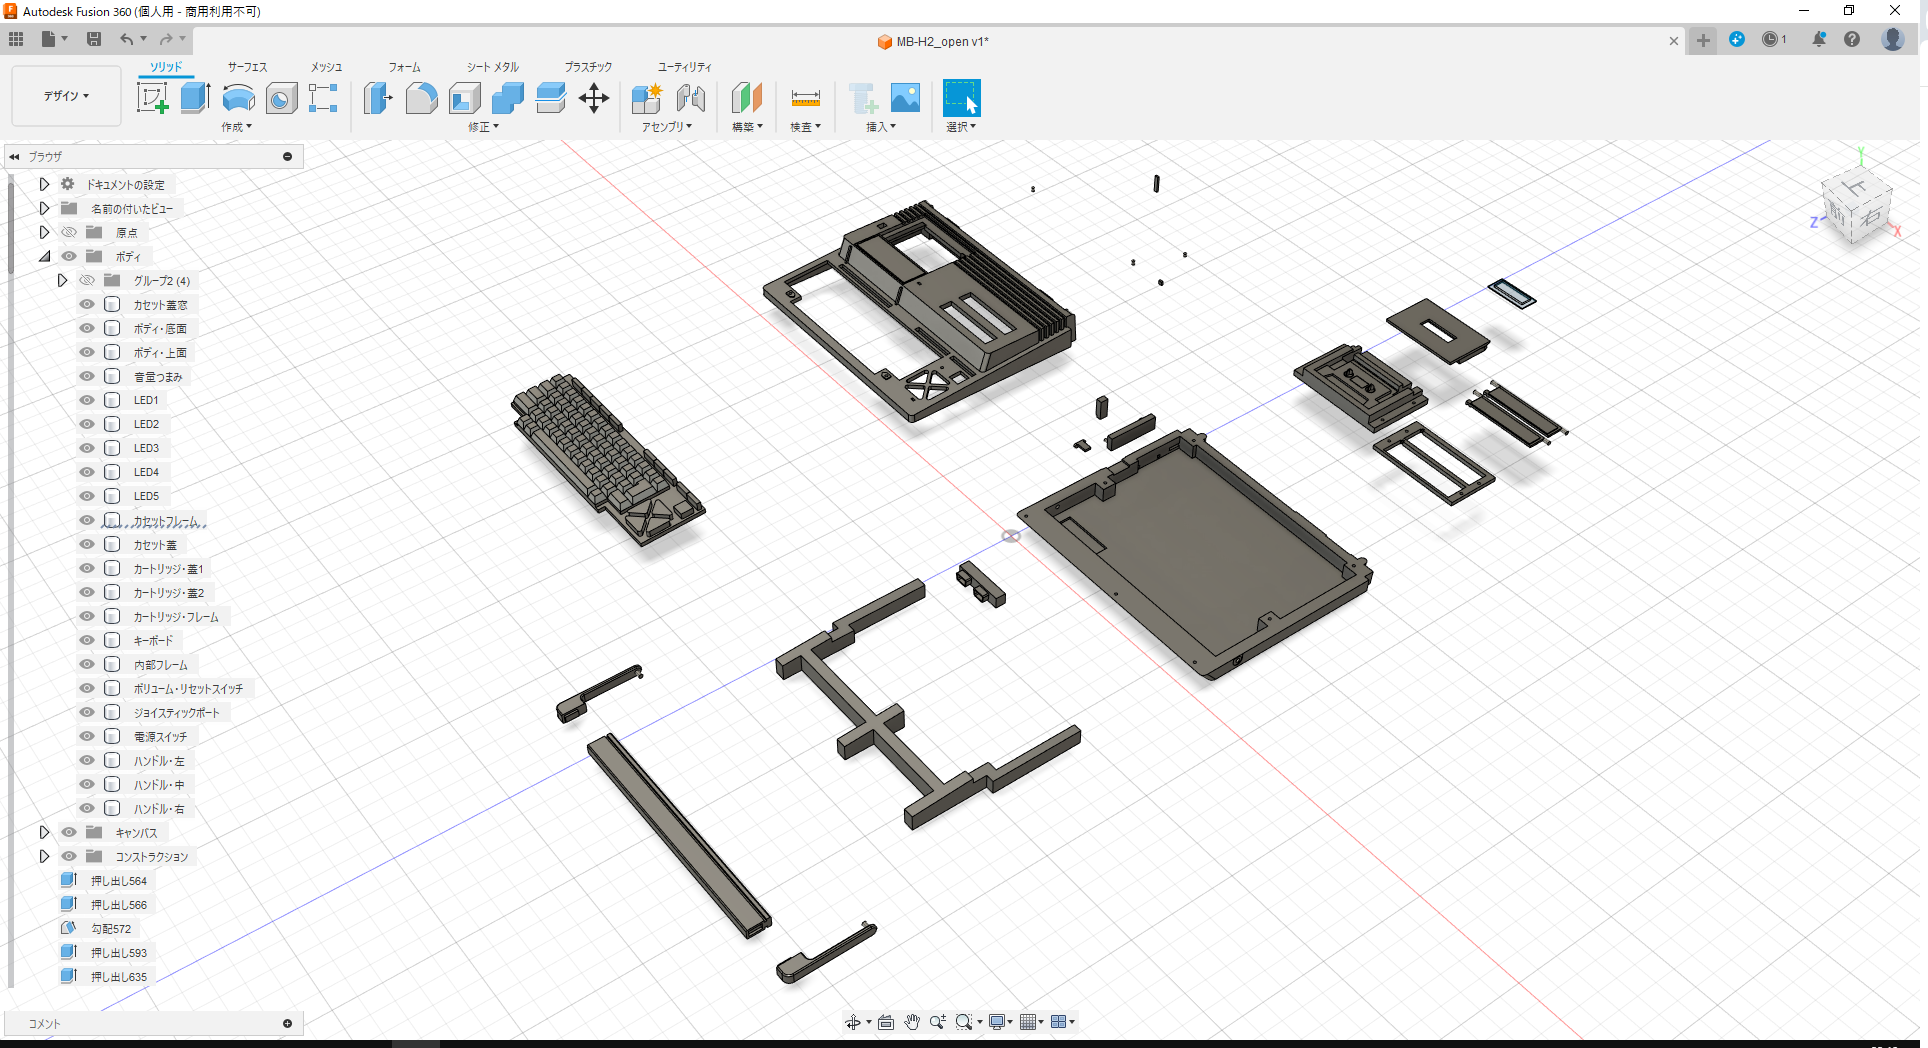The image size is (1928, 1048).
Task: Expand the コンストラクション folder
Action: pos(43,856)
